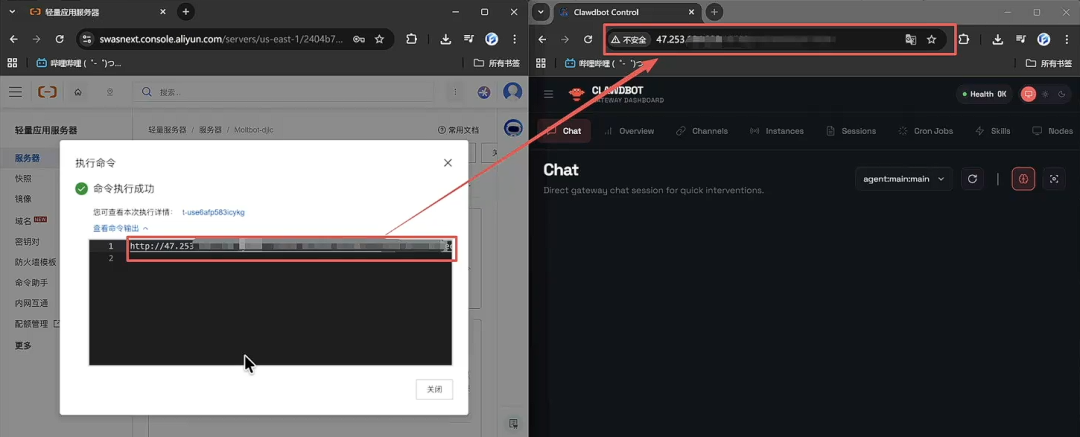Switch to the Chat tab in Clawdbot
The image size is (1080, 437).
point(564,131)
